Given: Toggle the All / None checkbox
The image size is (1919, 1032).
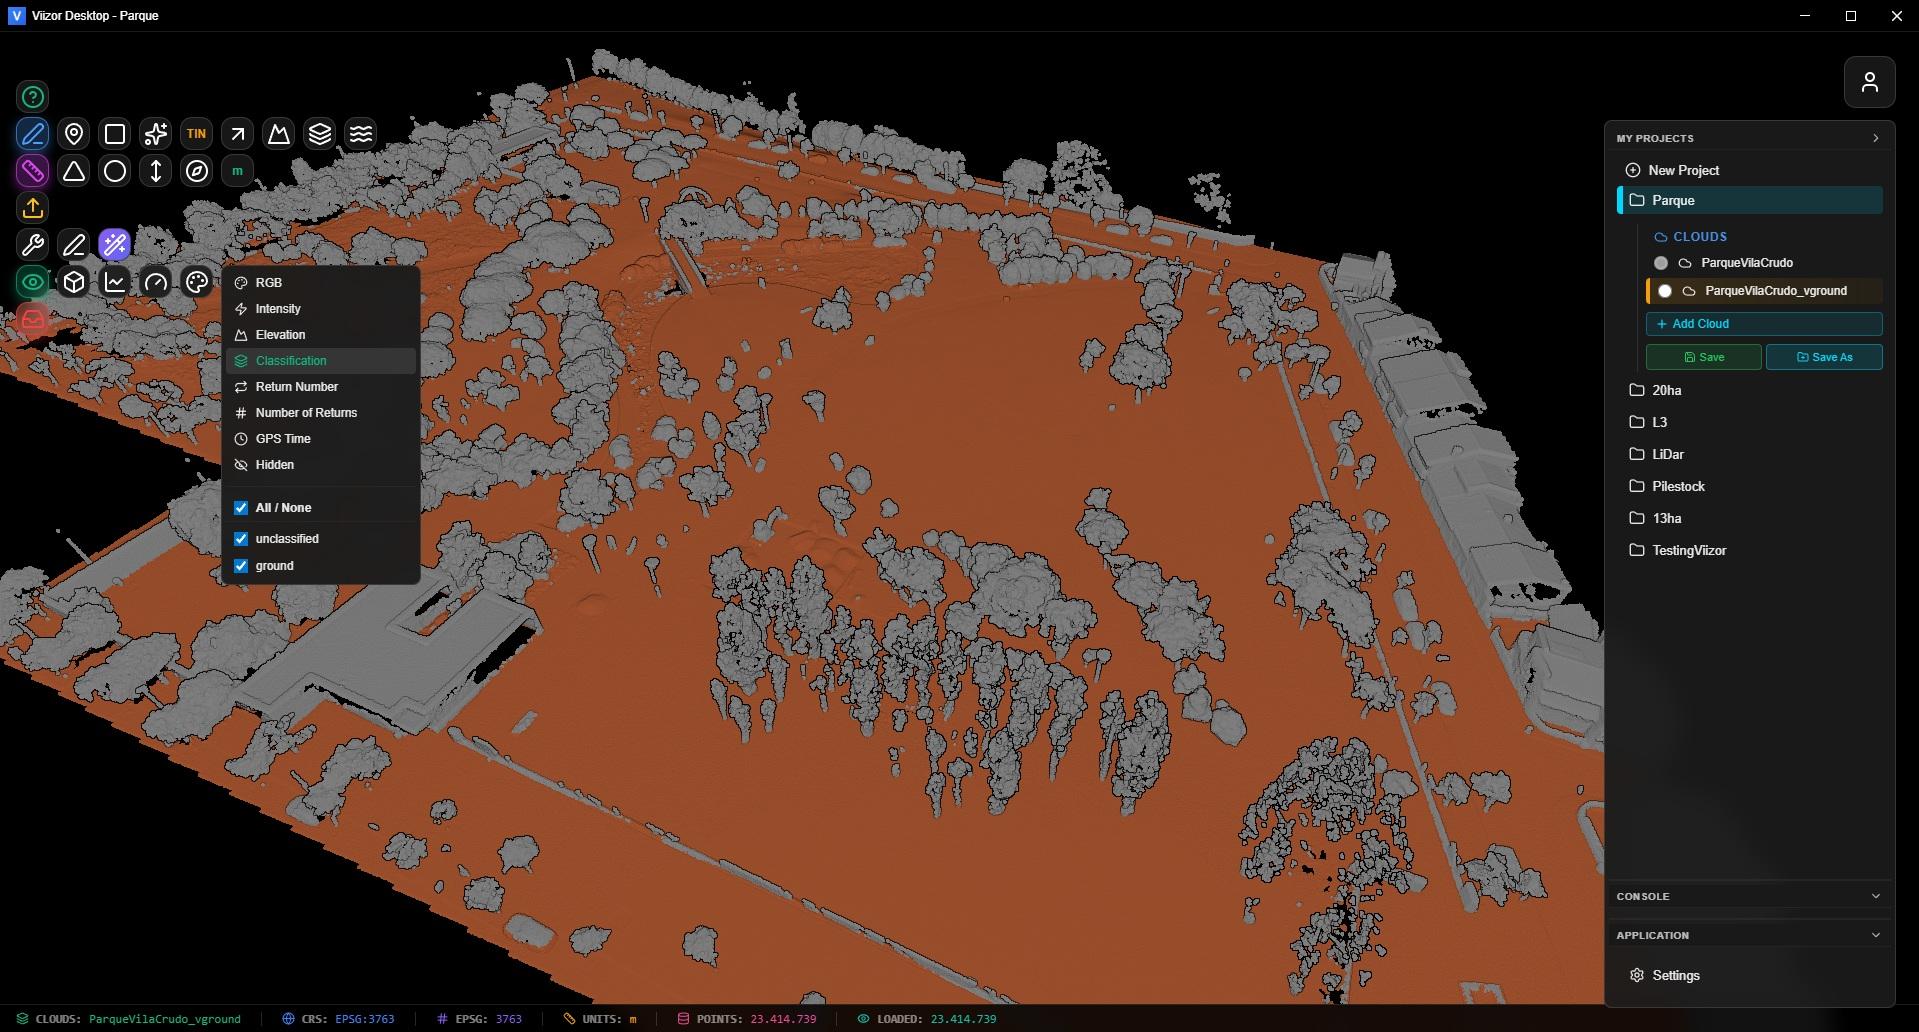Looking at the screenshot, I should (x=241, y=508).
